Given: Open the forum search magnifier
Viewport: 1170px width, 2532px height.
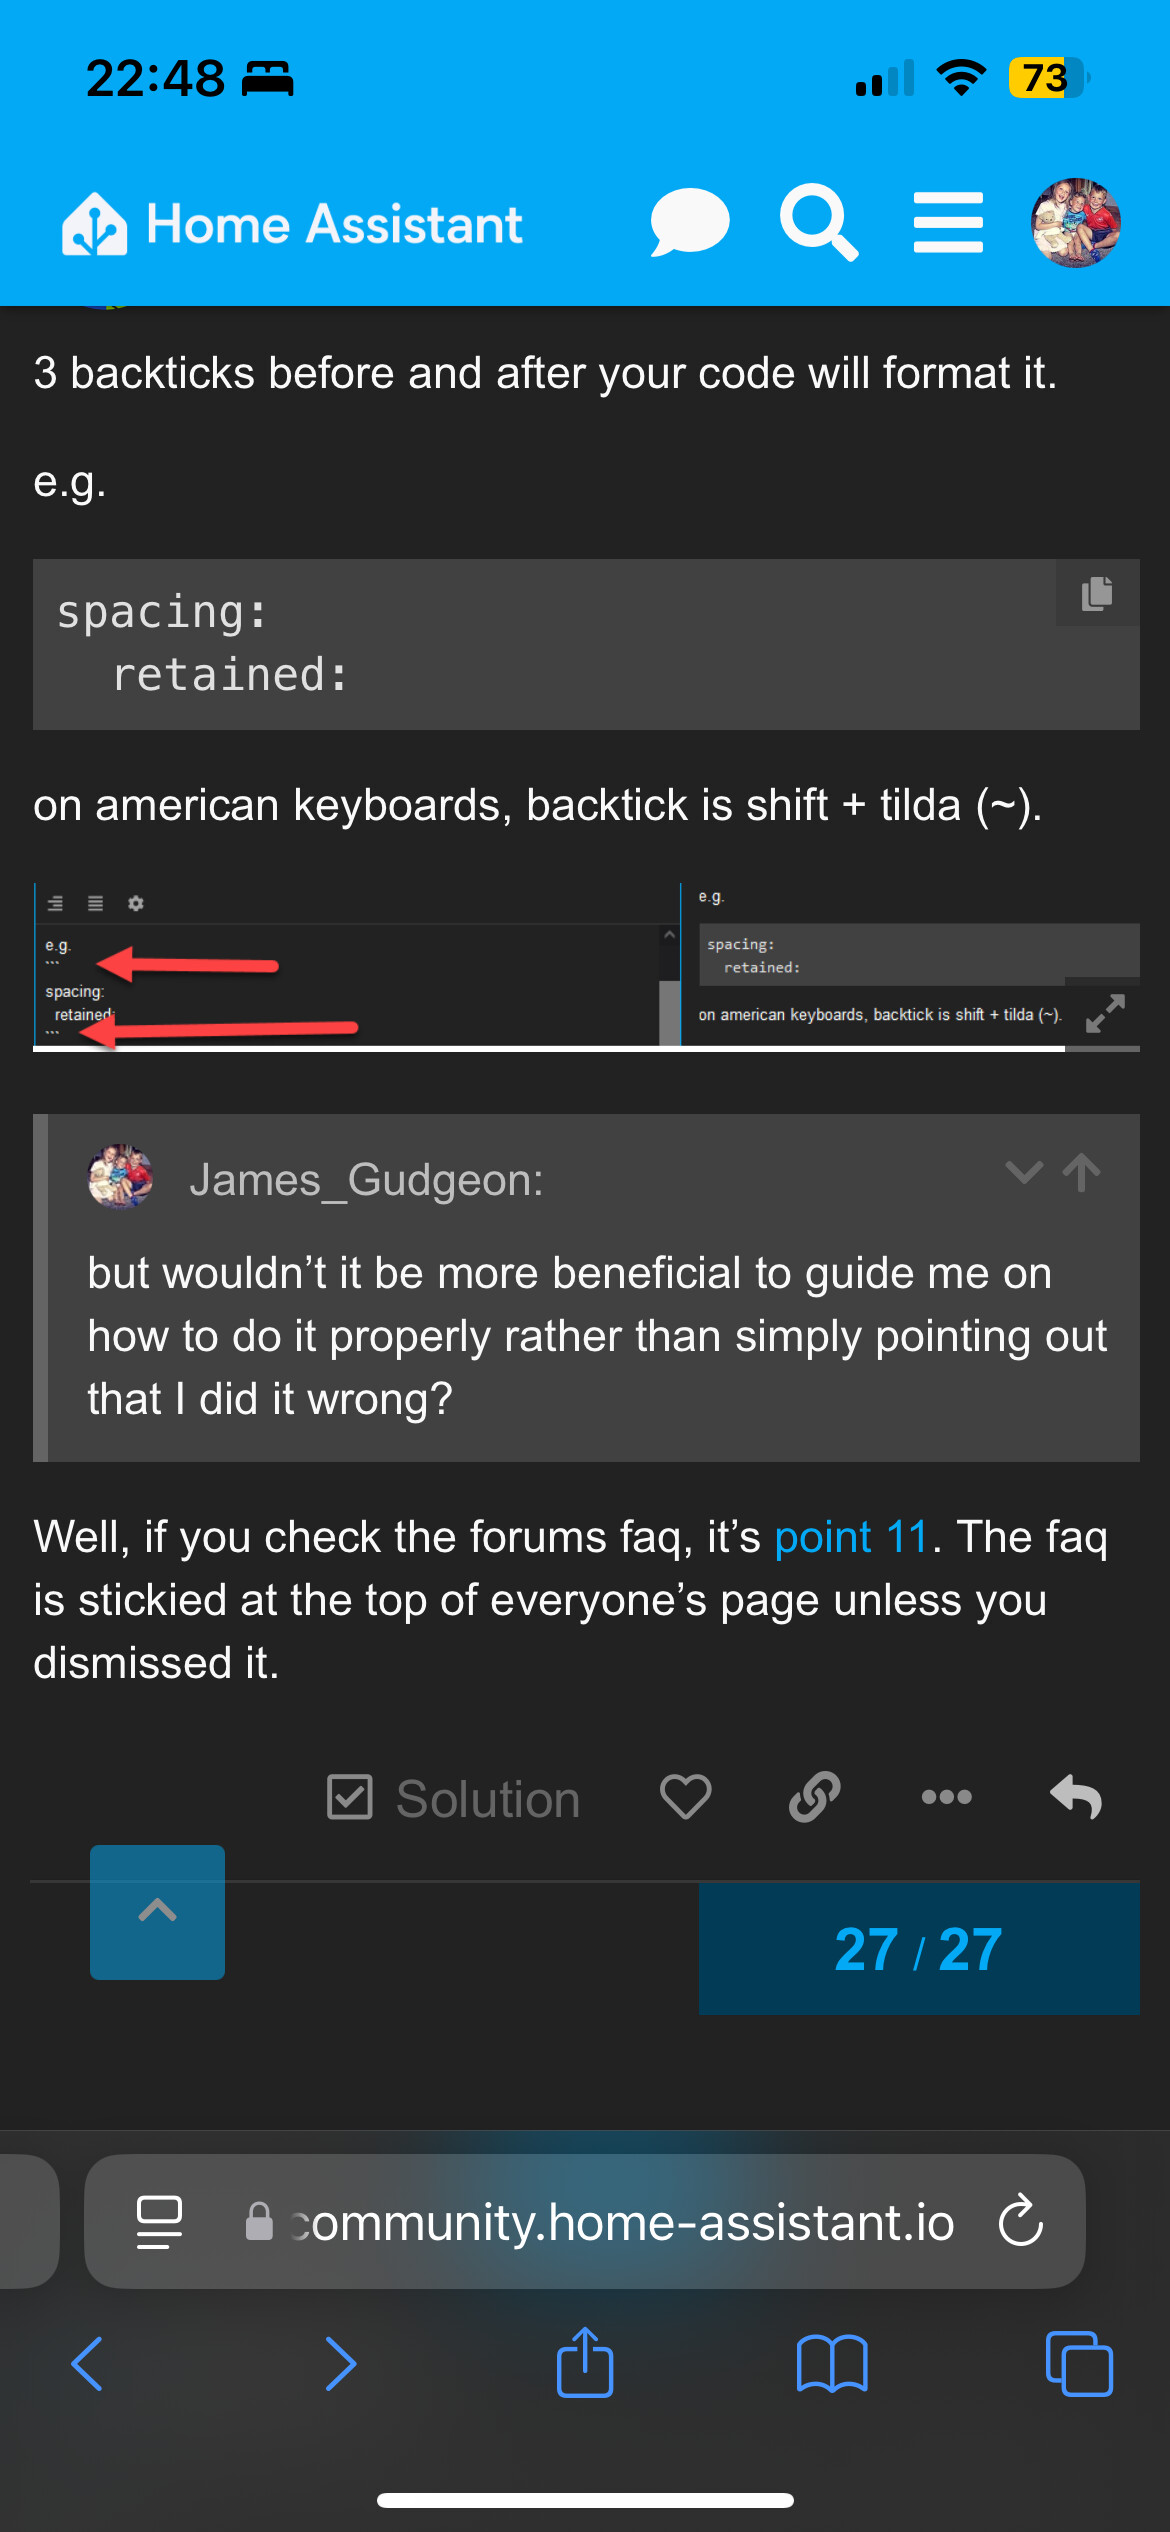Looking at the screenshot, I should (818, 222).
